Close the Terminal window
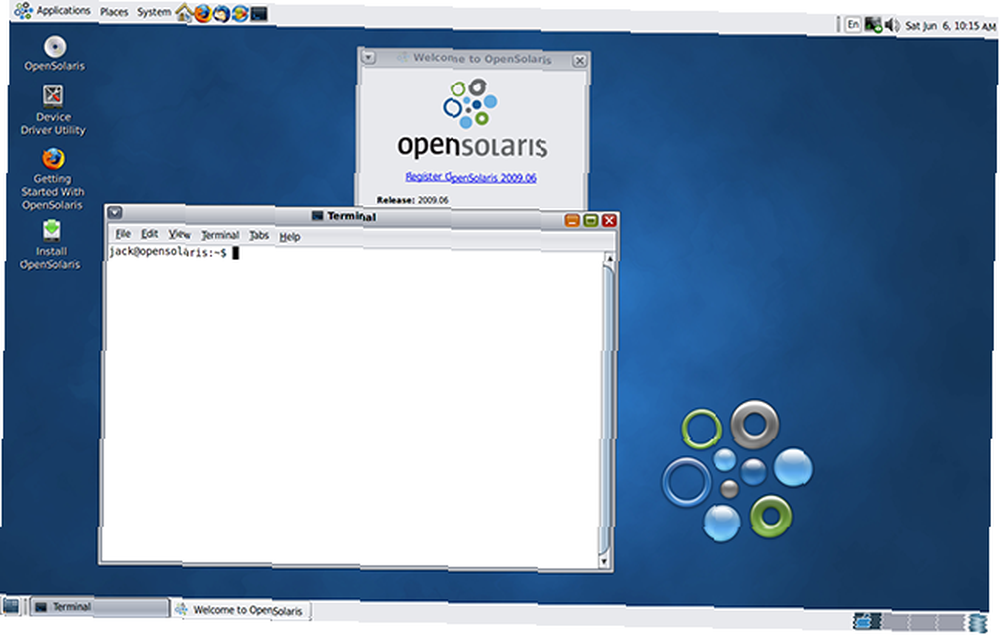The height and width of the screenshot is (635, 1000). coord(610,221)
